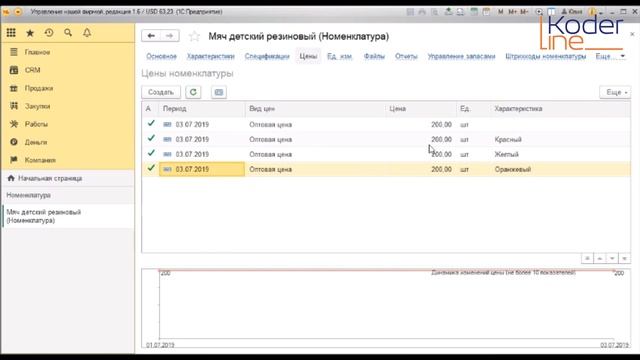Click checkmark in first price row
The image size is (640, 360).
pos(151,123)
